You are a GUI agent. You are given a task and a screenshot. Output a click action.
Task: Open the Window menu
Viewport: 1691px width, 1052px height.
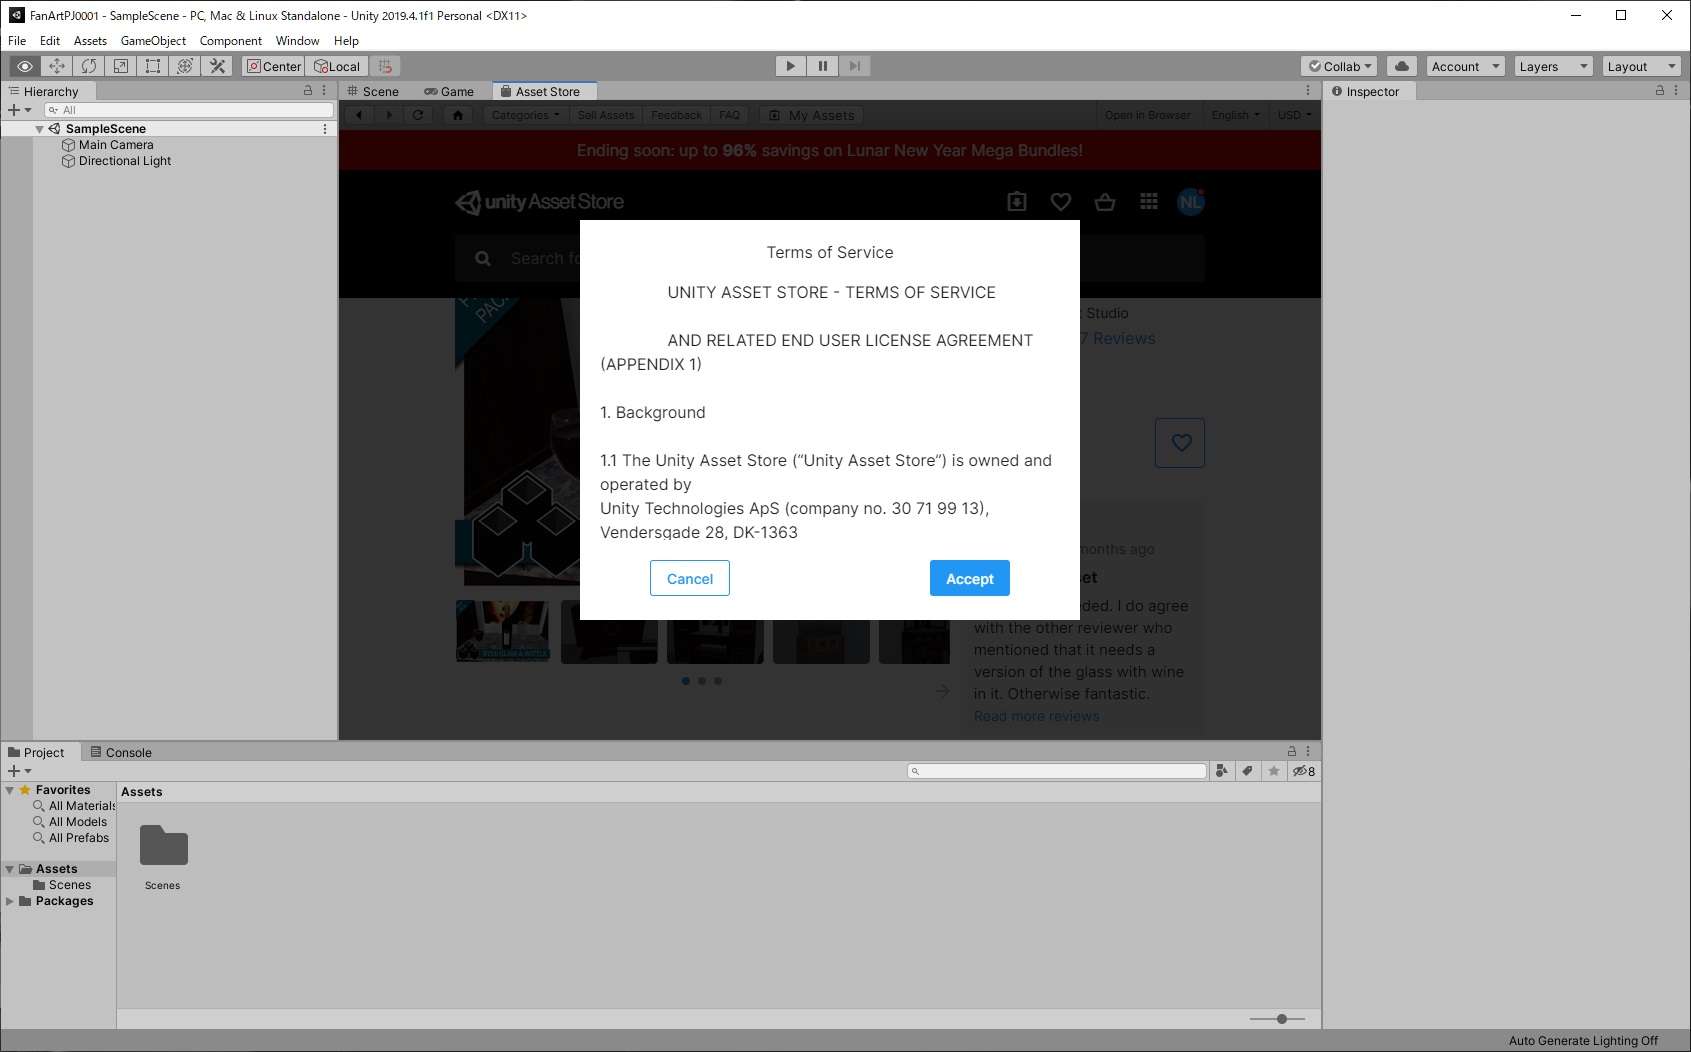click(x=297, y=41)
